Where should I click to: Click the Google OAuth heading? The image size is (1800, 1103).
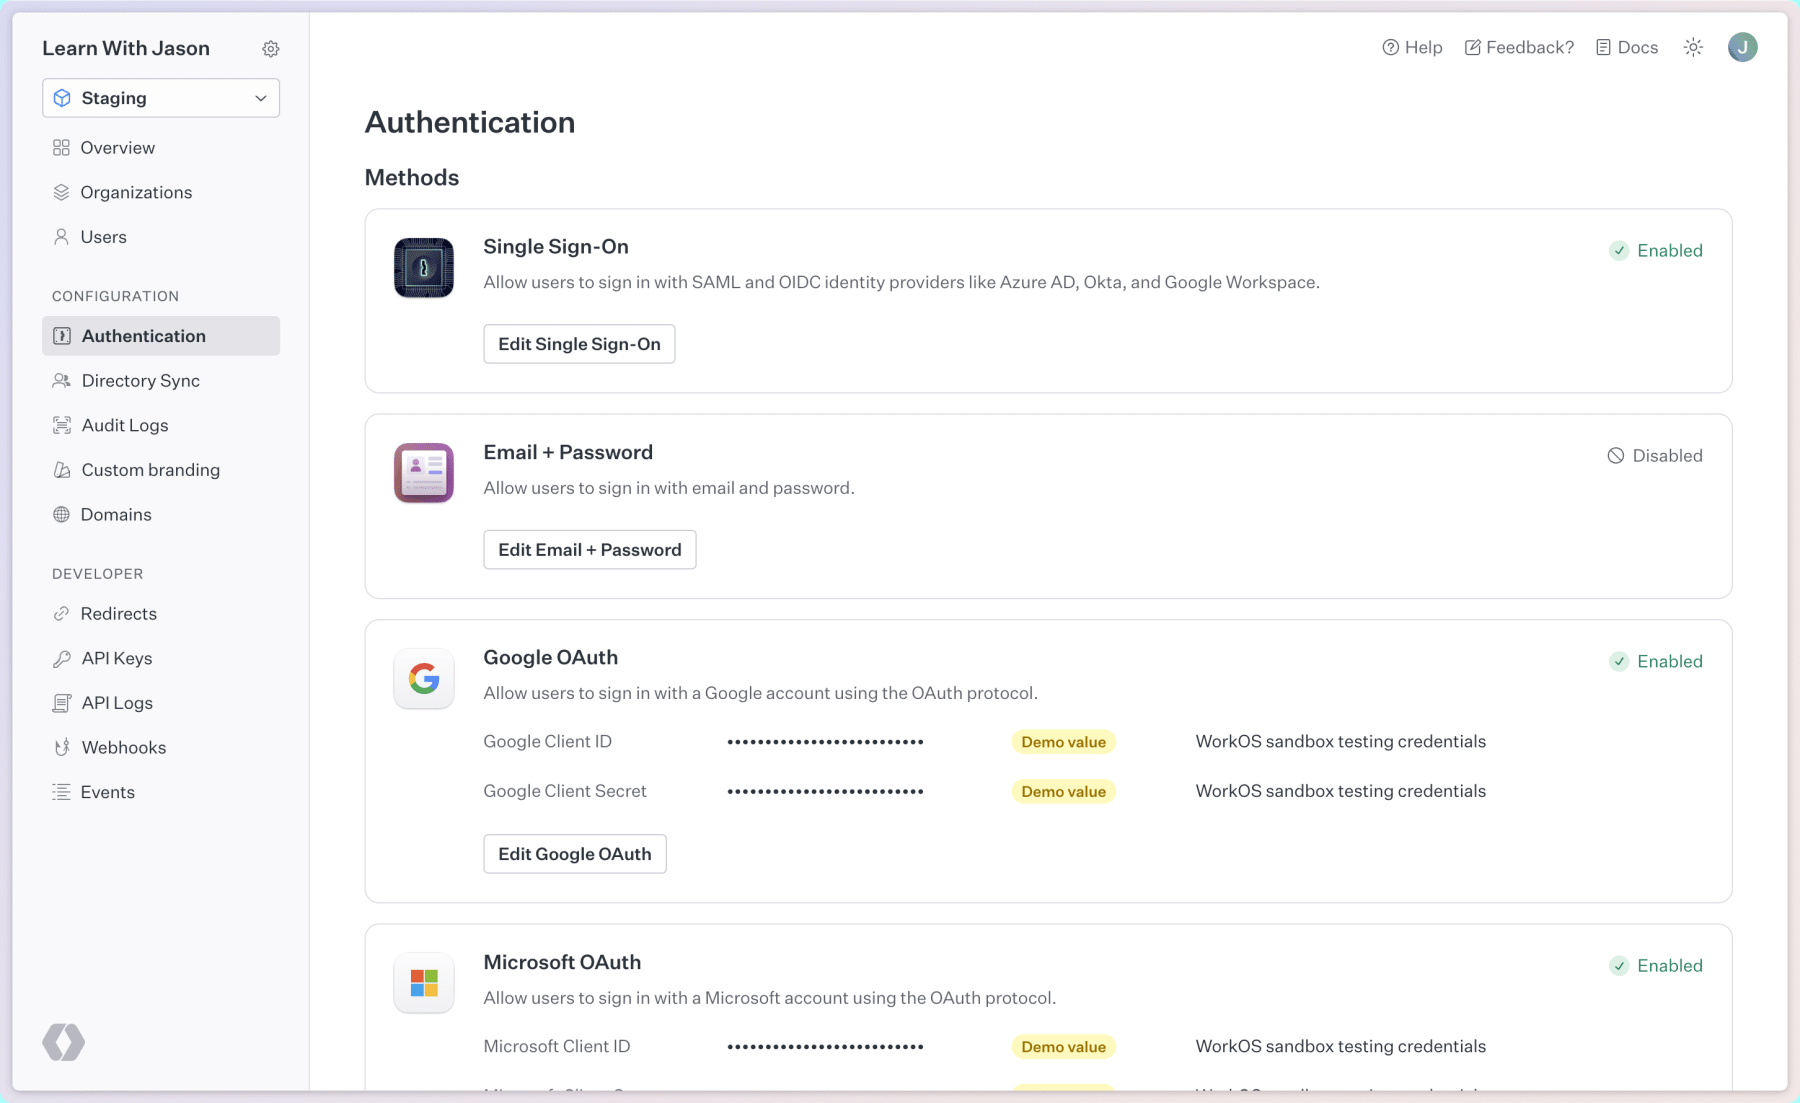click(551, 658)
